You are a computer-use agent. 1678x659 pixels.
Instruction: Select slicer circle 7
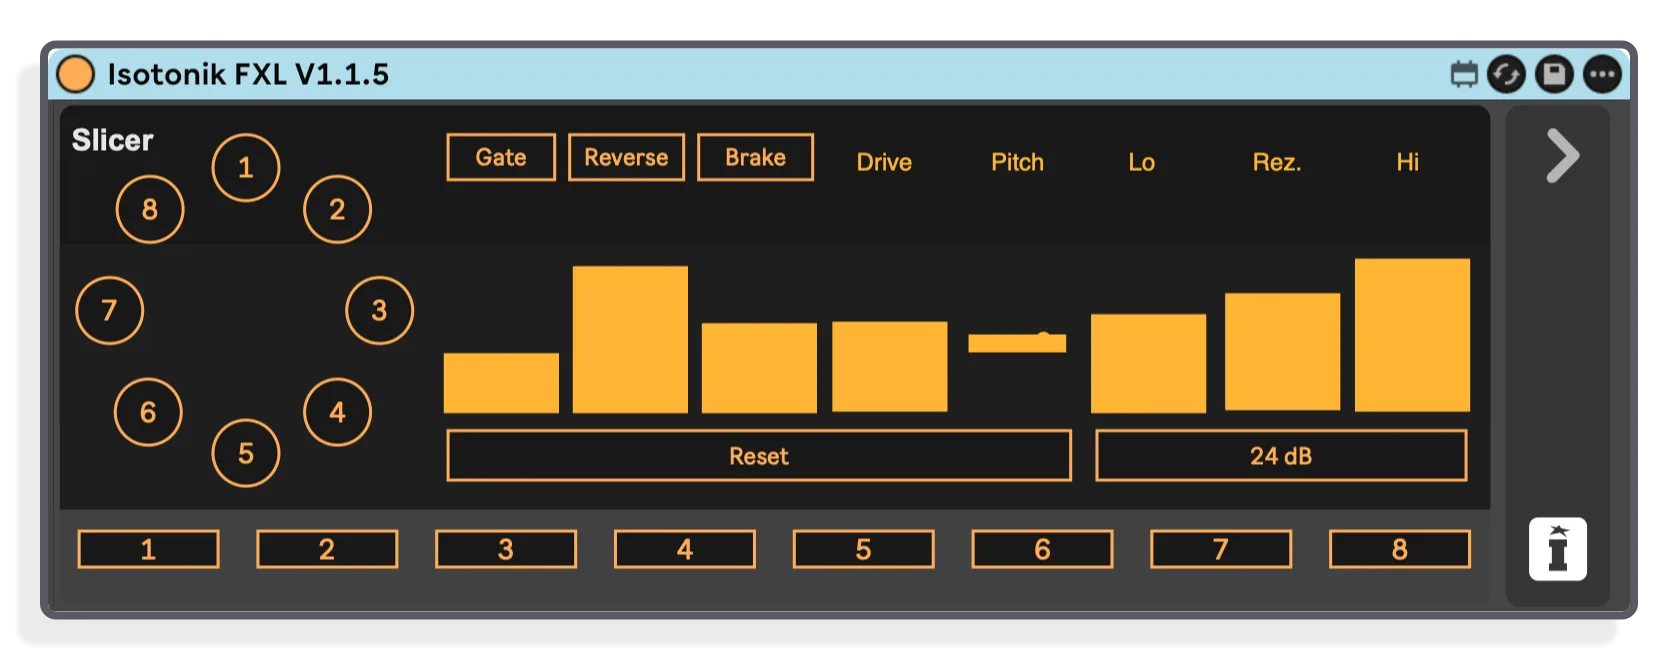[110, 311]
